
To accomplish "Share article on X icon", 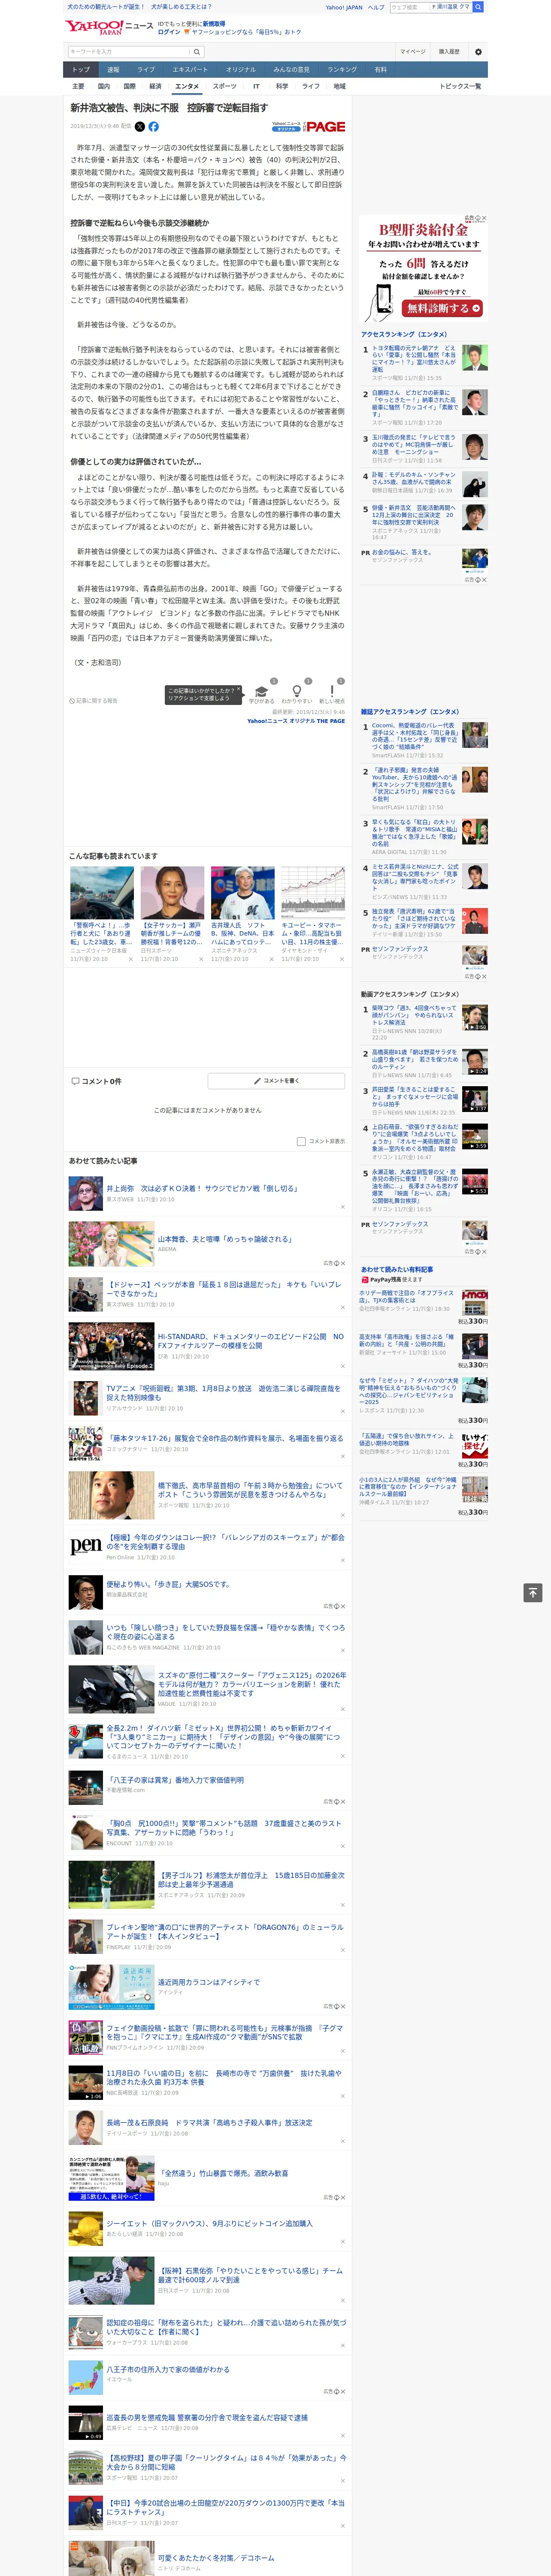I will point(140,127).
